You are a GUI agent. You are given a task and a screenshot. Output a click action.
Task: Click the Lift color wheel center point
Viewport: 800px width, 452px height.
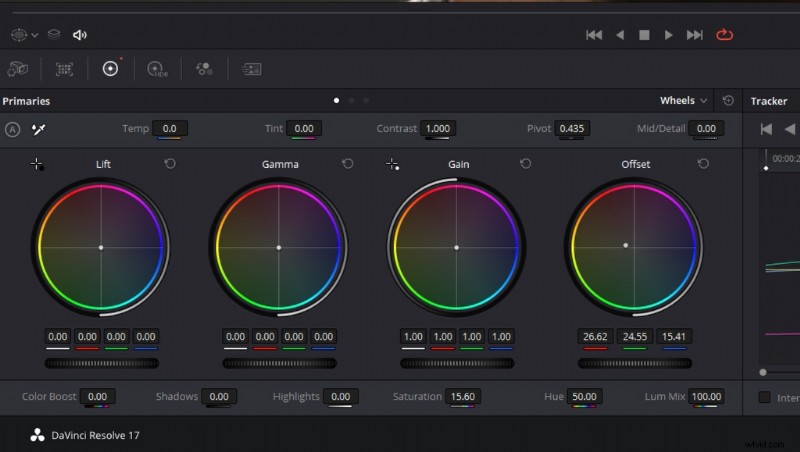pyautogui.click(x=101, y=247)
